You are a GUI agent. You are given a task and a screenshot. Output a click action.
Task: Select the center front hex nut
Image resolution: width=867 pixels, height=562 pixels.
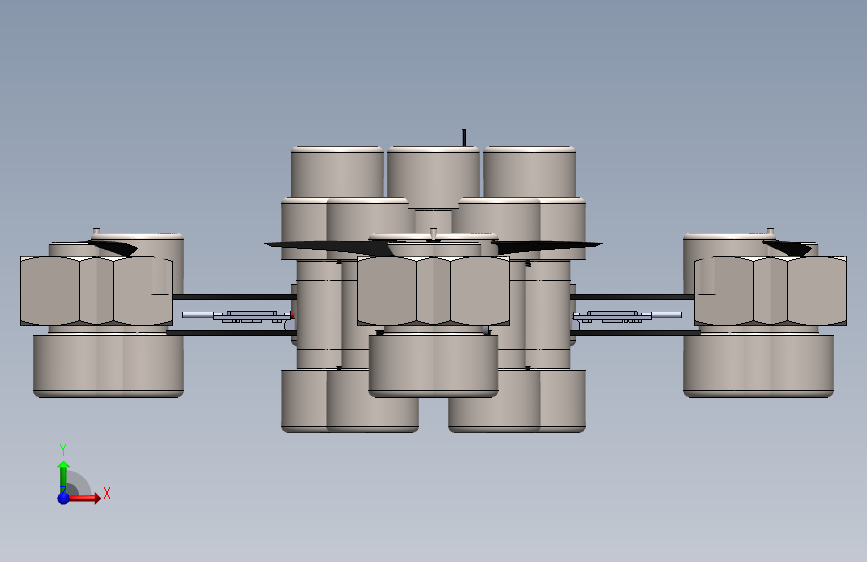pos(433,290)
